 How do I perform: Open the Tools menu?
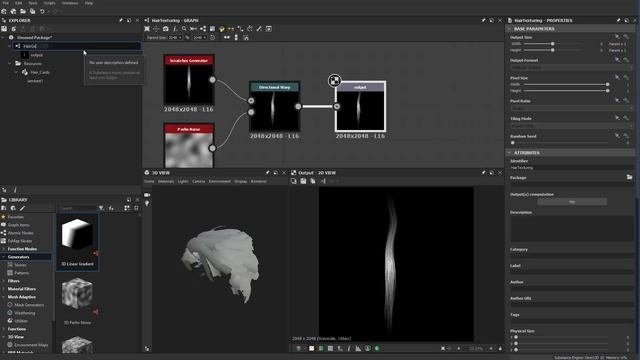point(33,3)
